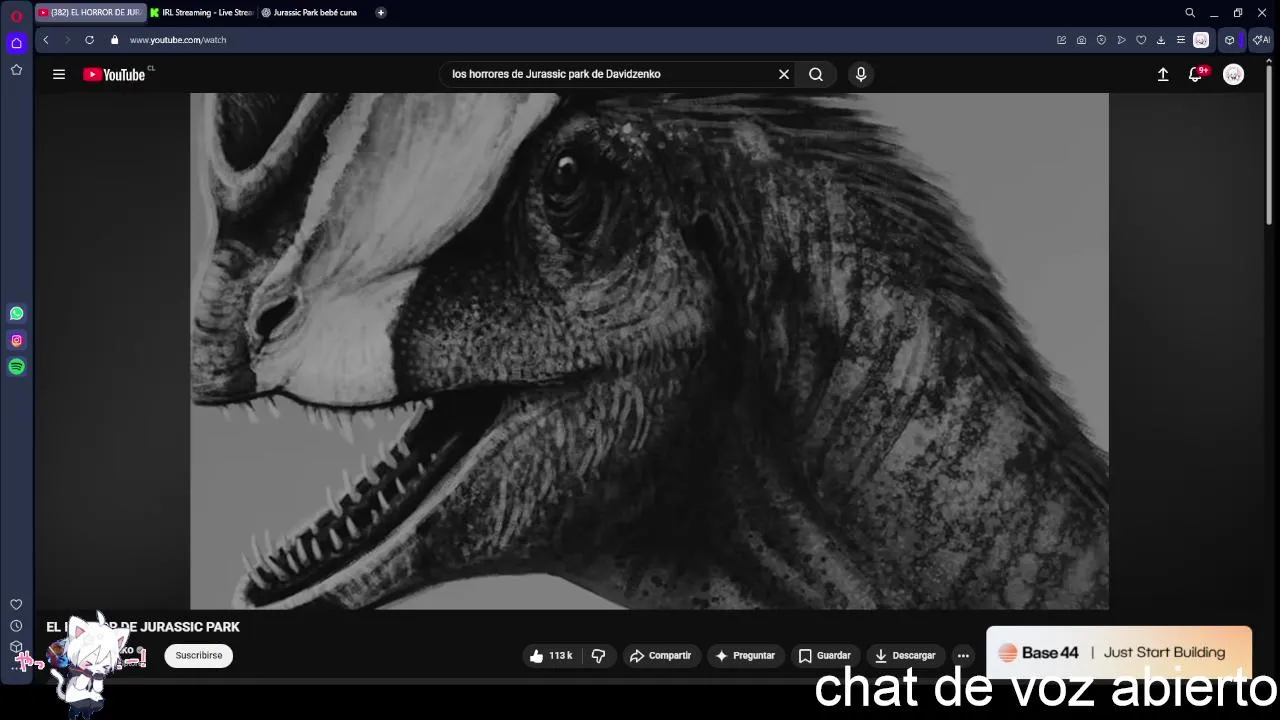
Task: Subscribe with the Suscribirse button
Action: click(x=199, y=656)
